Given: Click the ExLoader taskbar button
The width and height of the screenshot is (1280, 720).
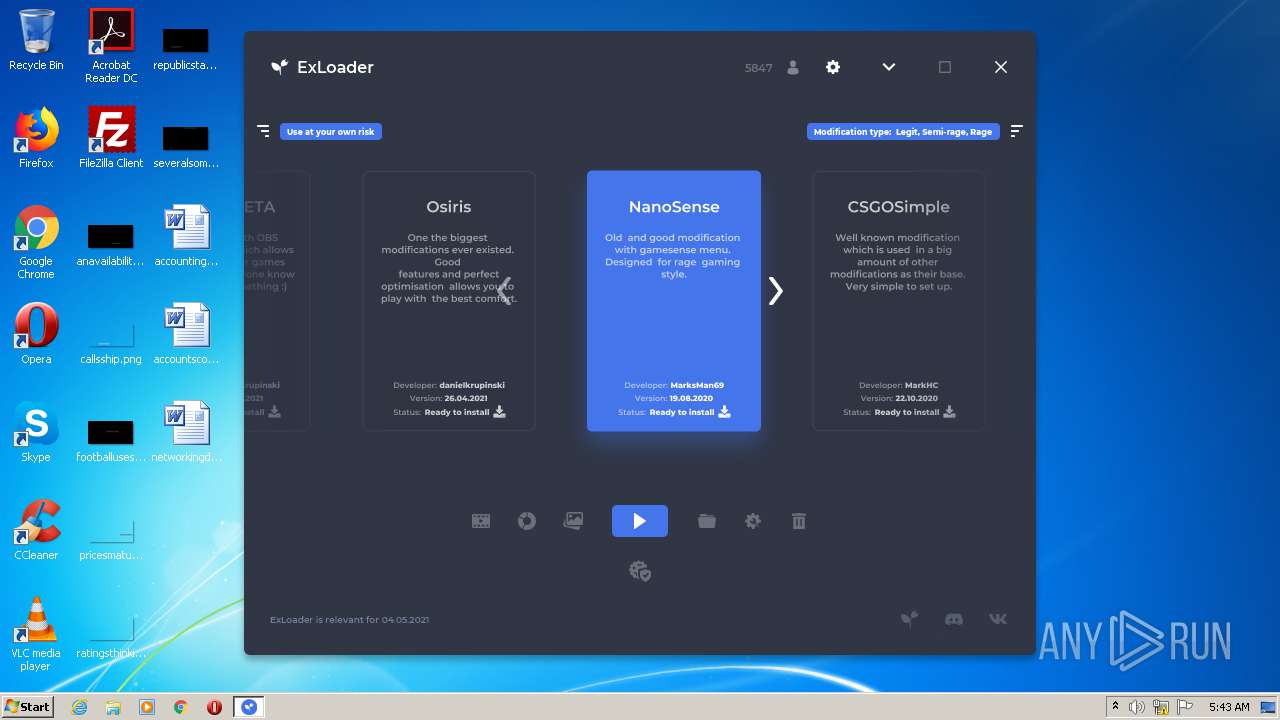Looking at the screenshot, I should 249,707.
